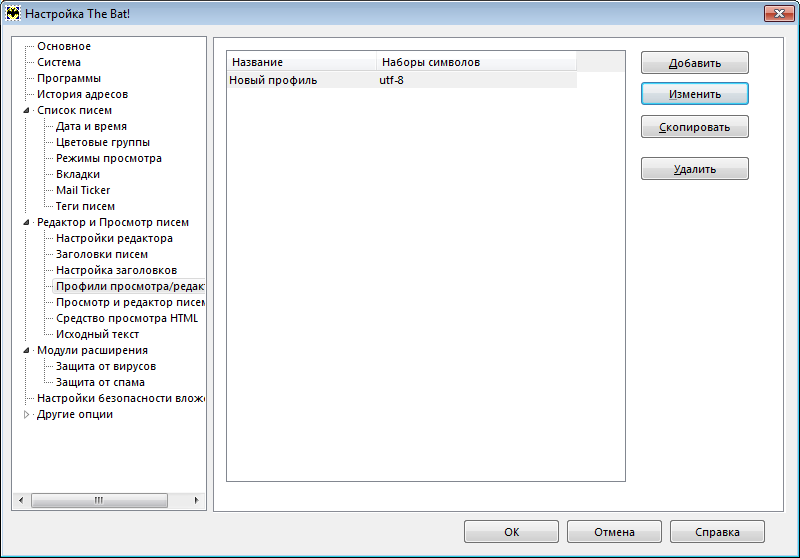Screen dimensions: 800x558
Task: Open Настройки безопасности вложений page
Action: tap(120, 398)
